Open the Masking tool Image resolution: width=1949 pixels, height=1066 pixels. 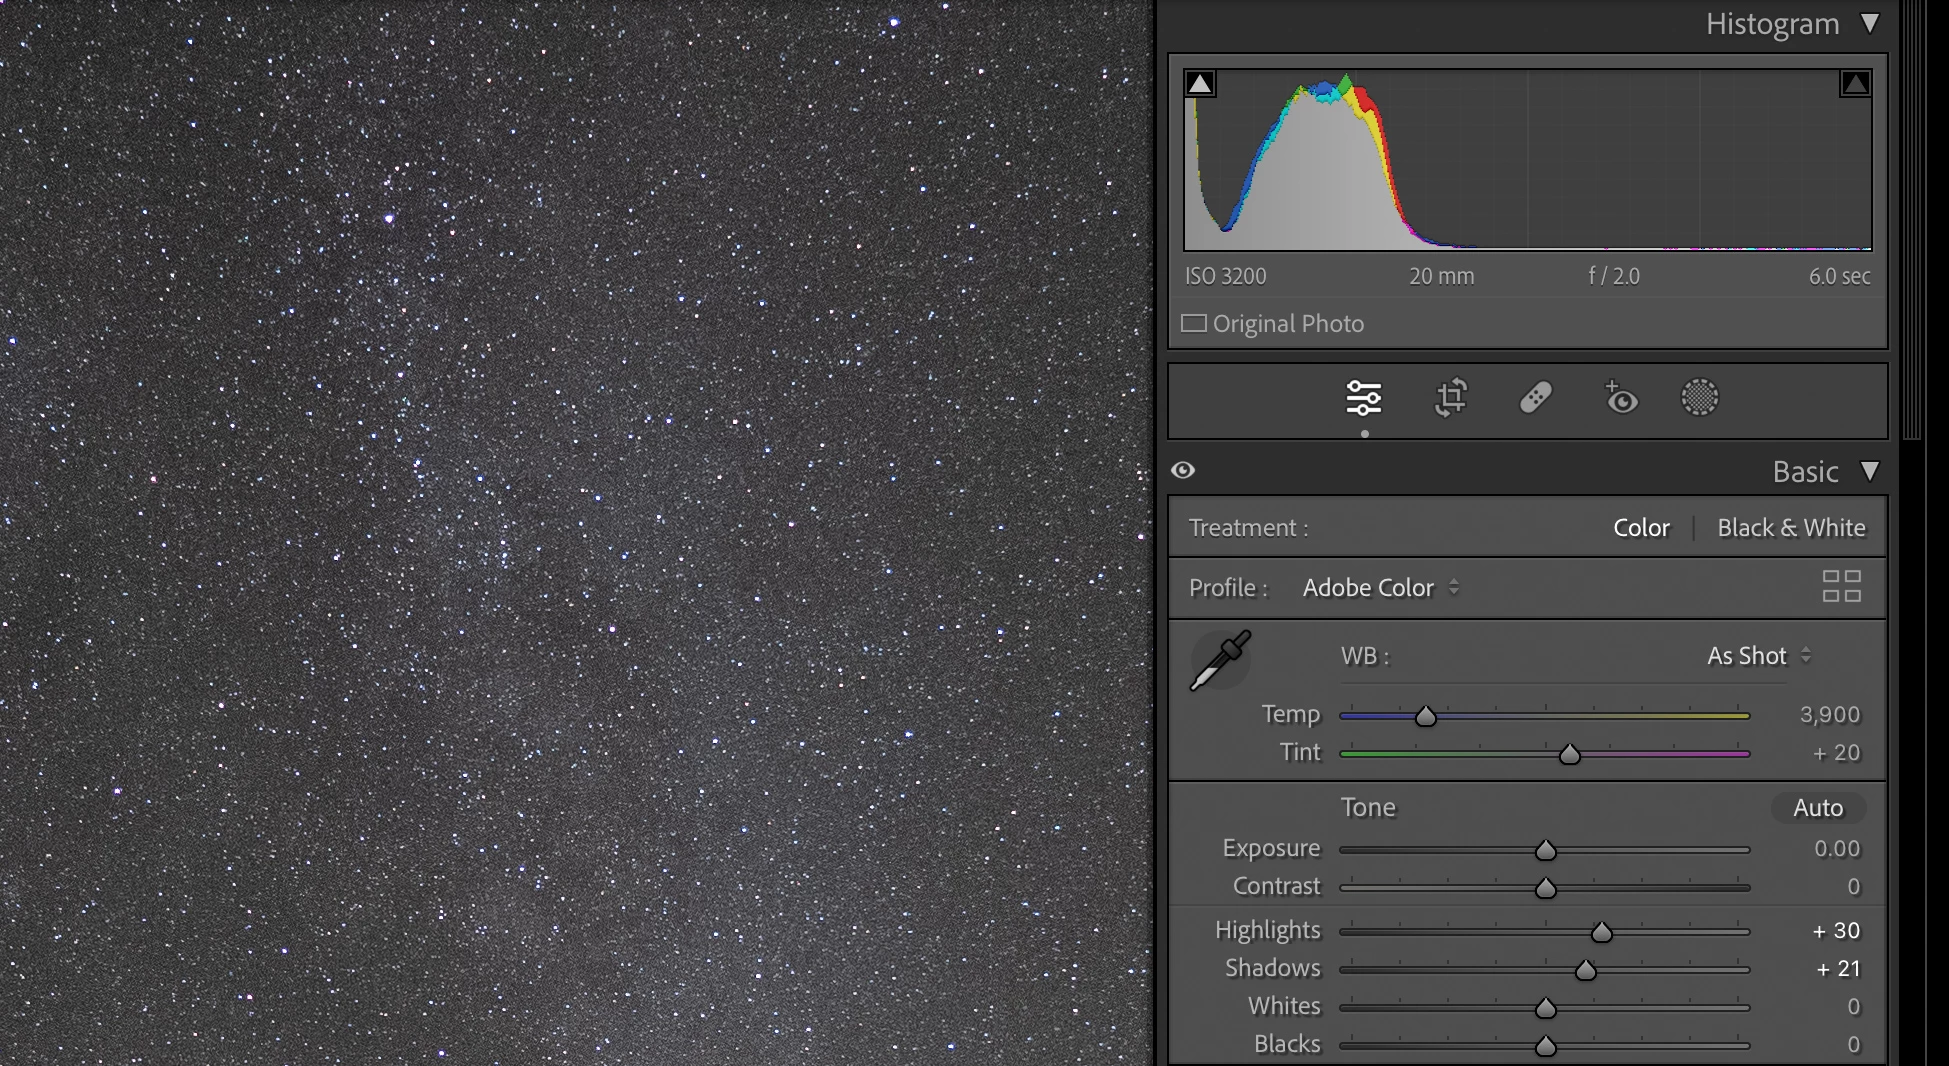(1700, 398)
